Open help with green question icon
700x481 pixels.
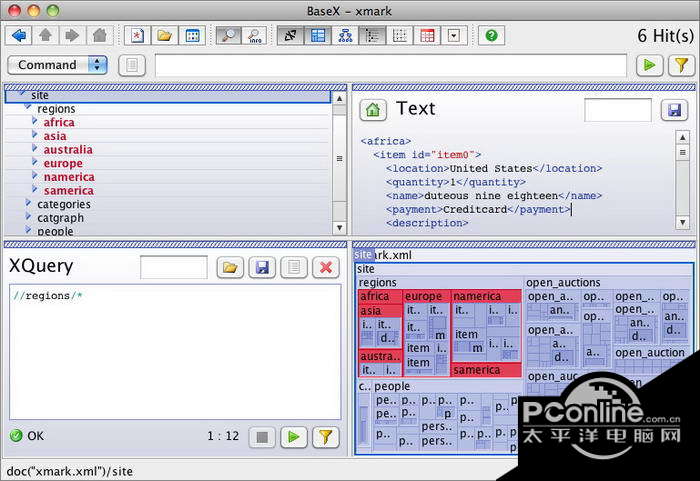pos(492,35)
